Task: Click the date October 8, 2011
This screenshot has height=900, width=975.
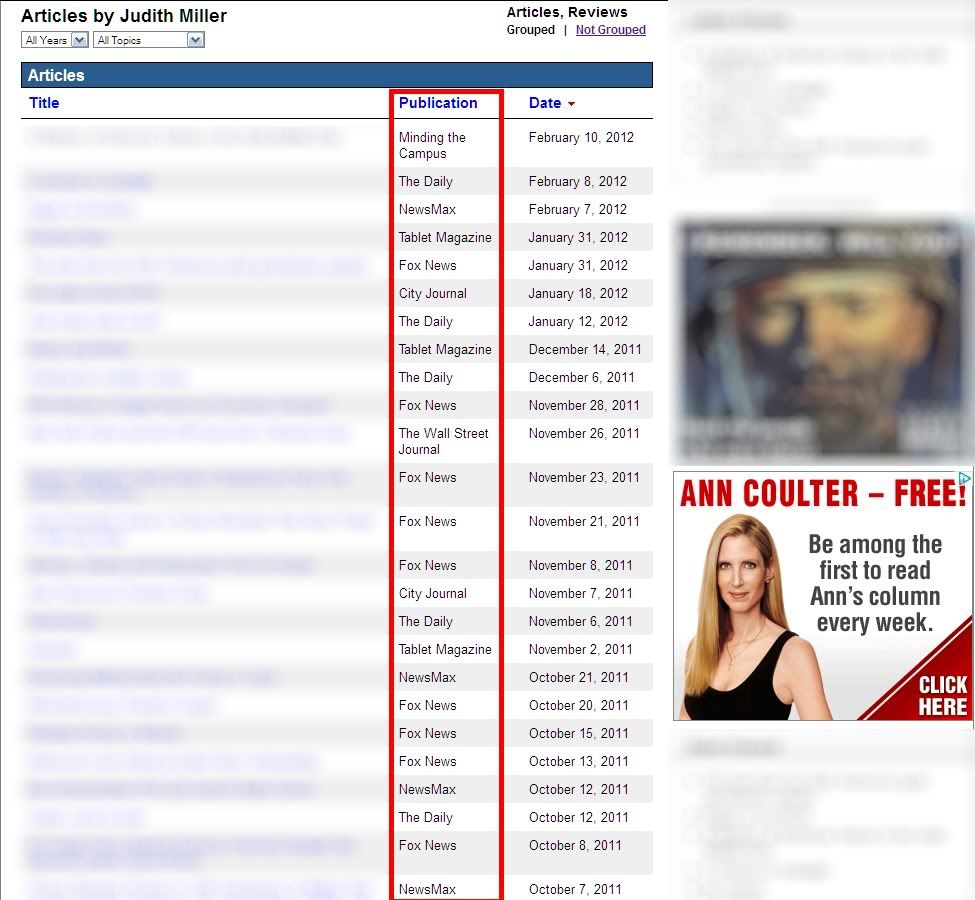Action: pos(575,846)
